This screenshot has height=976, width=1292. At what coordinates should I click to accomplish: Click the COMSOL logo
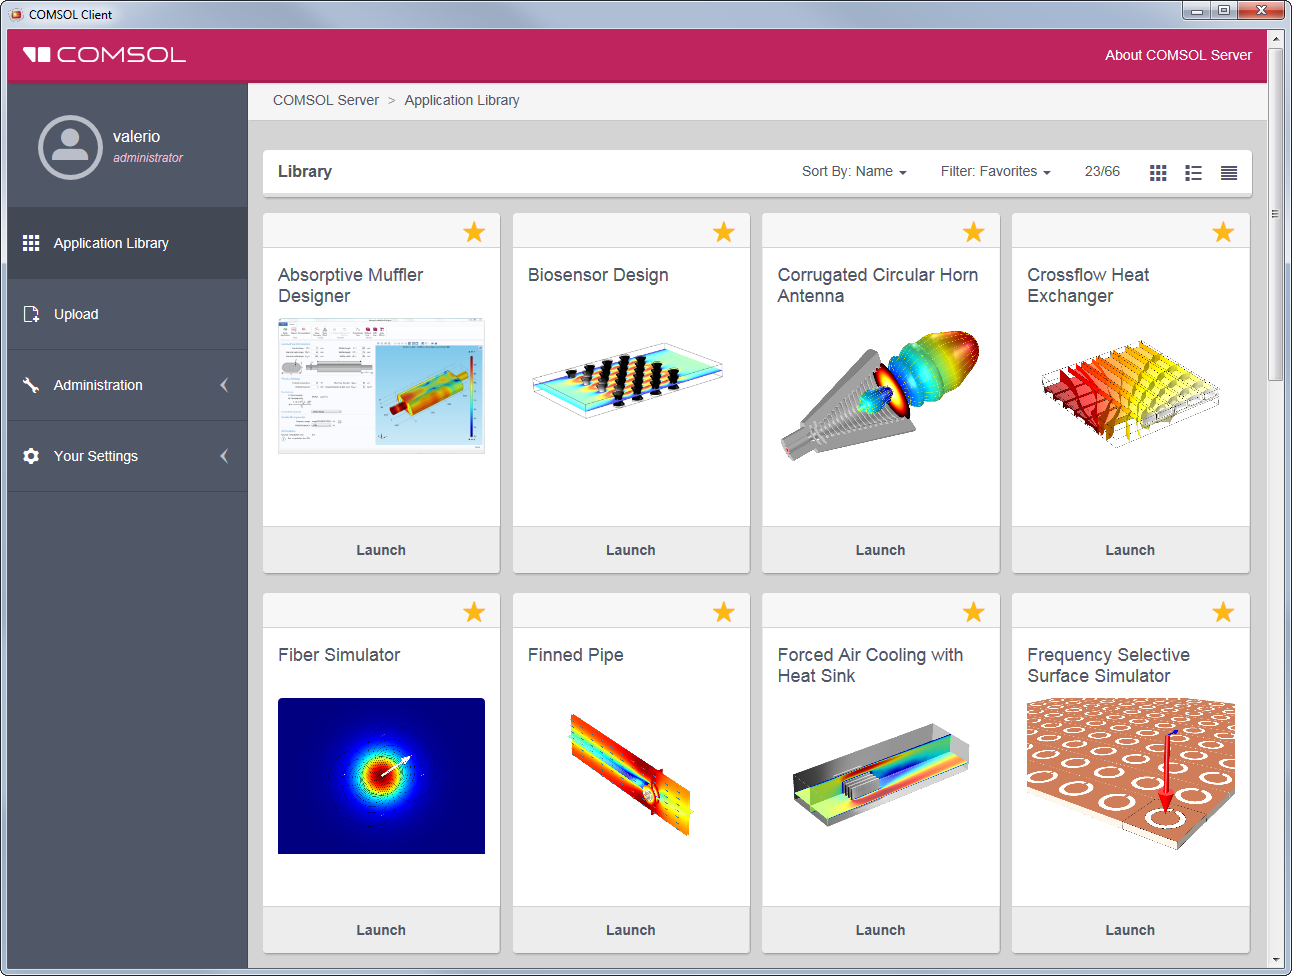coord(104,55)
